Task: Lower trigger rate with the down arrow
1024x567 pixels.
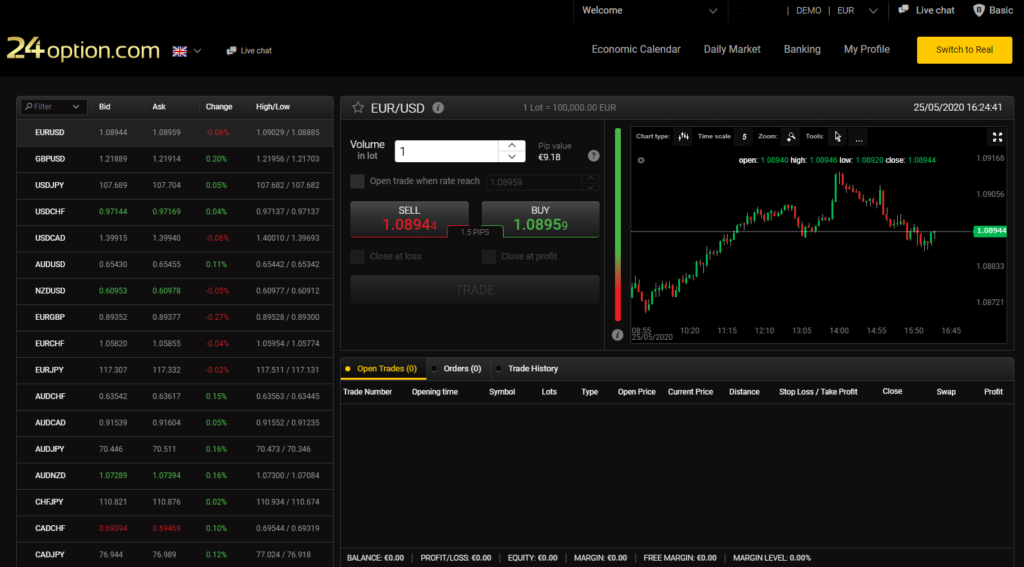Action: click(590, 187)
